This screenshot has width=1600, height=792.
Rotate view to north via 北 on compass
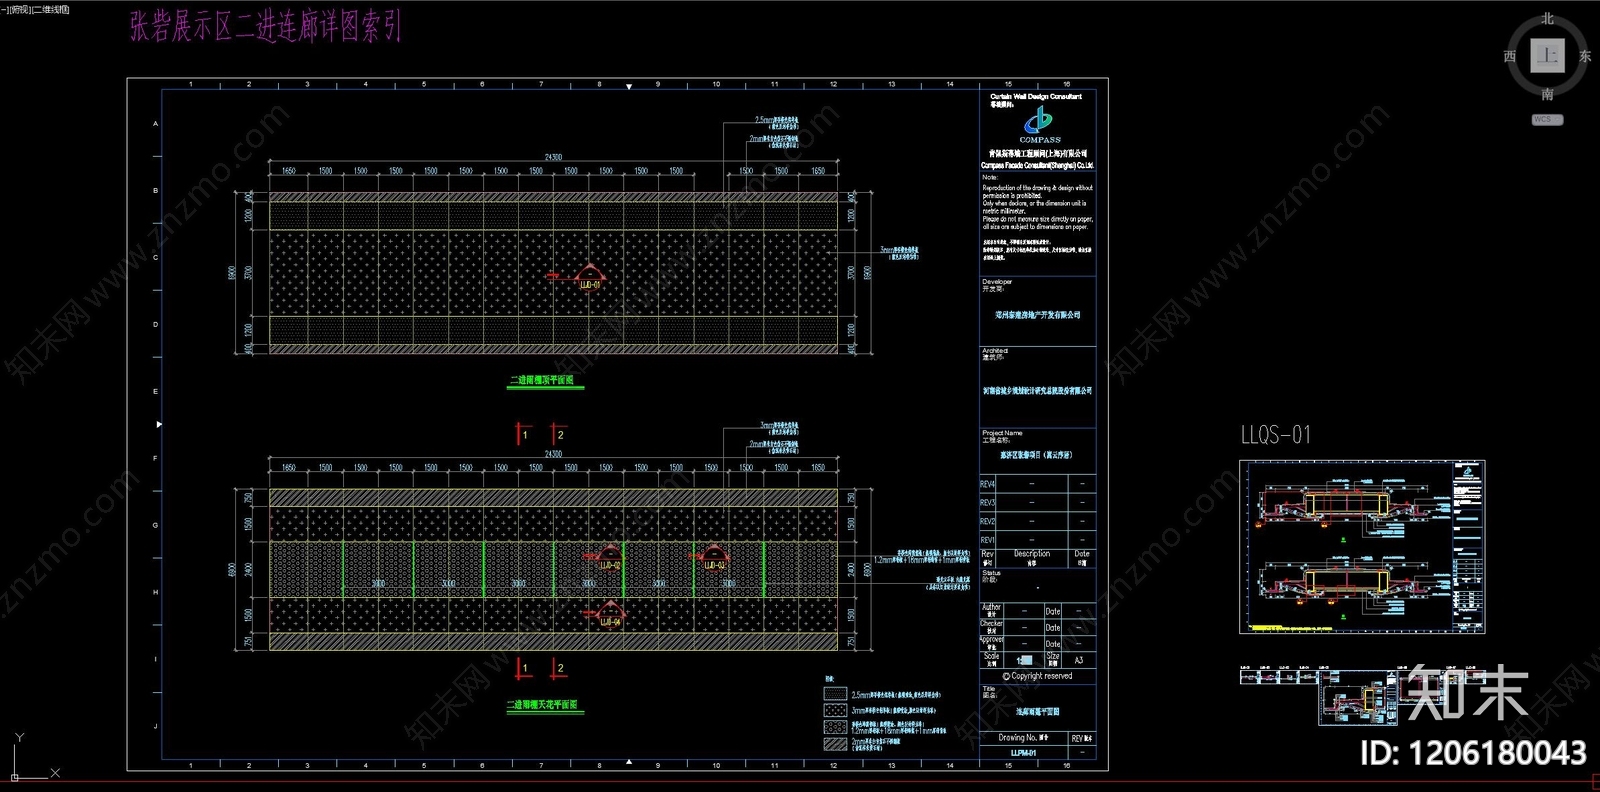coord(1547,19)
